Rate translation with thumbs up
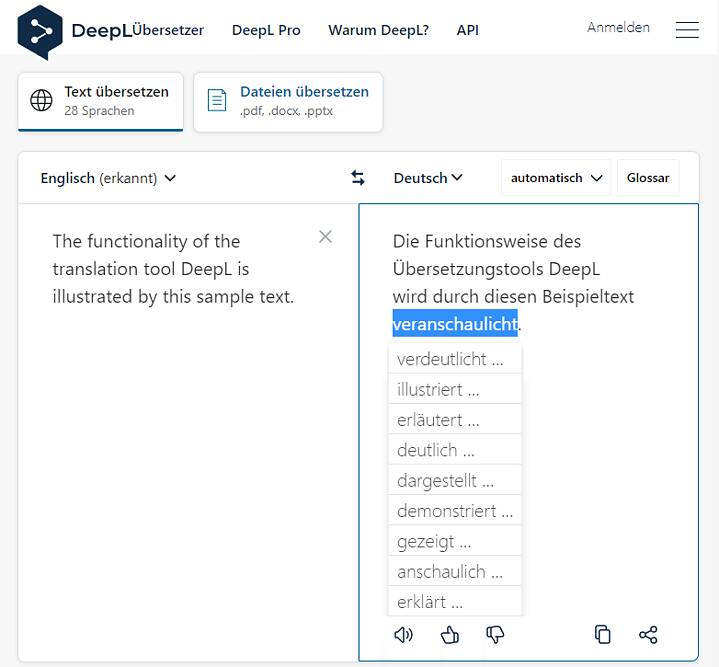This screenshot has height=667, width=719. coord(449,635)
